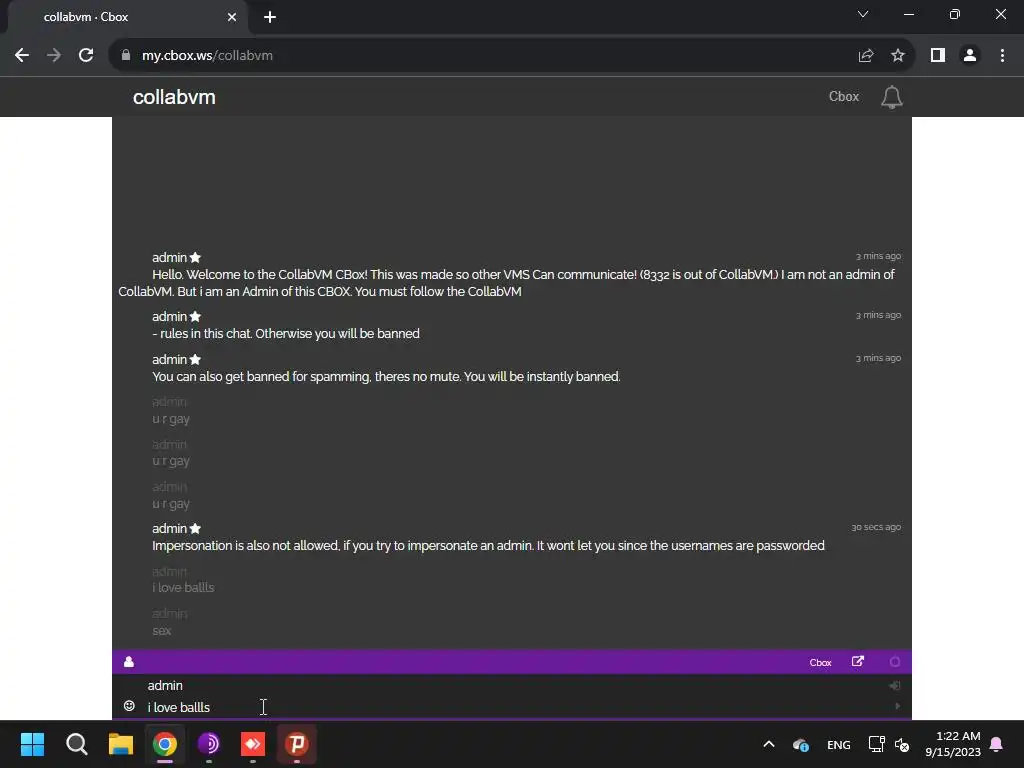Image resolution: width=1024 pixels, height=768 pixels.
Task: Open the Tor Browser taskbar icon
Action: click(x=209, y=744)
